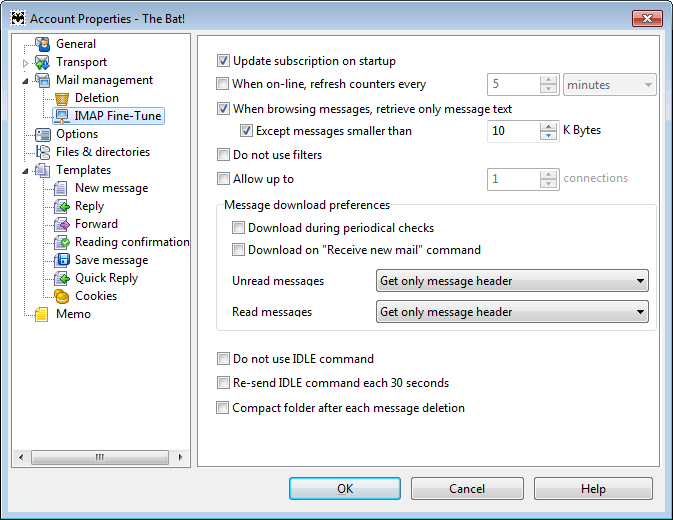Click the Files & directories icon
This screenshot has width=673, height=520.
42,152
